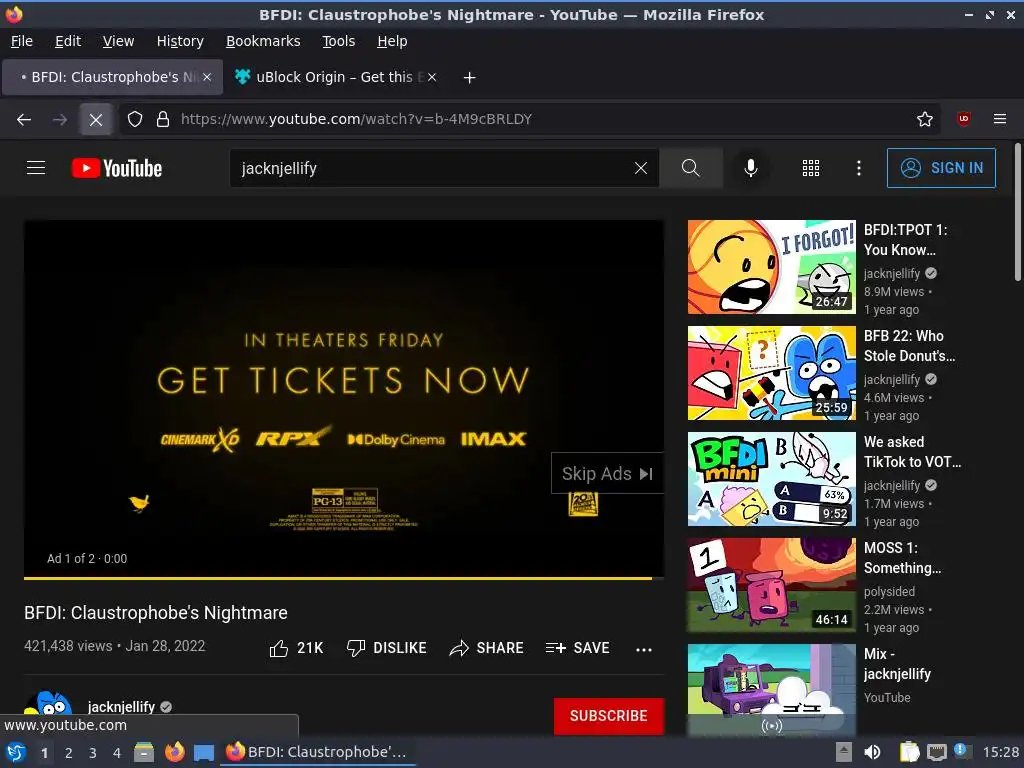This screenshot has height=768, width=1024.
Task: Open the File menu
Action: tap(22, 41)
